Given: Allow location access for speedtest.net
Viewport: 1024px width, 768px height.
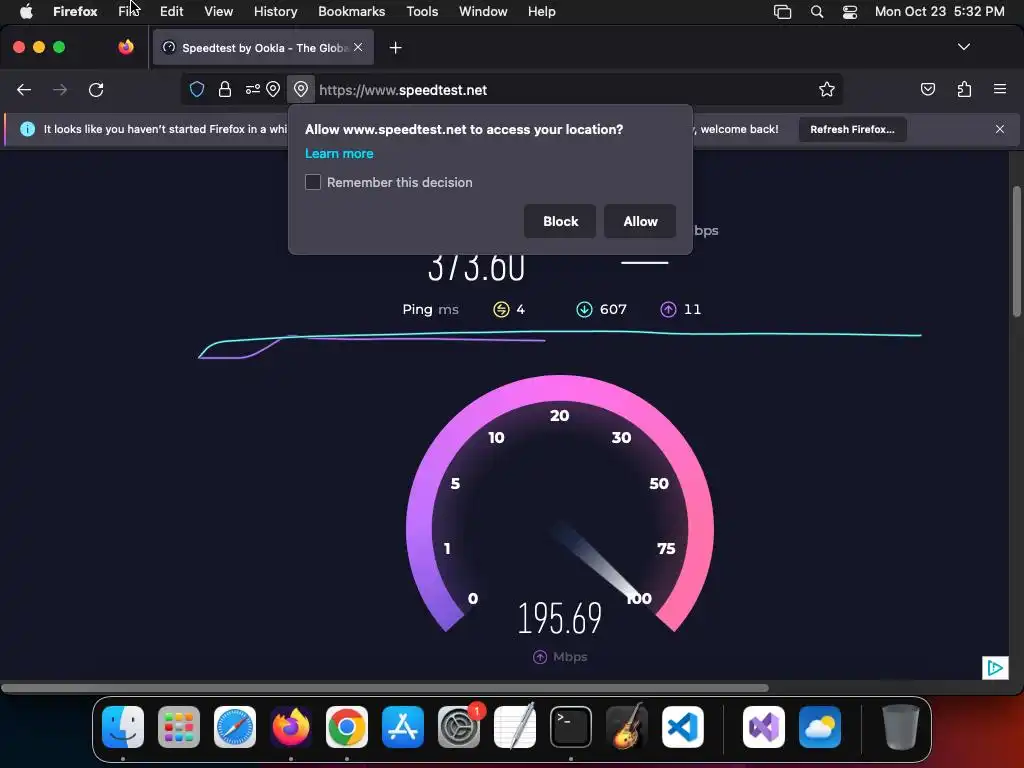Looking at the screenshot, I should tap(640, 221).
